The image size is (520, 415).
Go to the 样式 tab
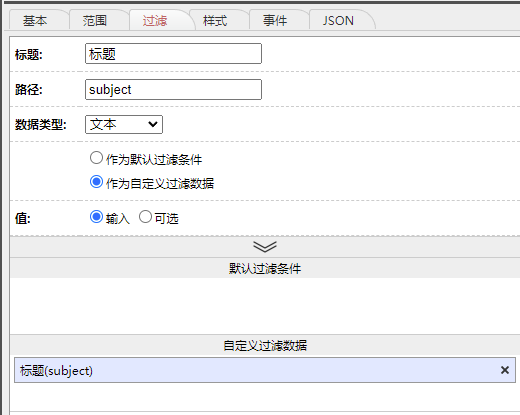click(x=215, y=21)
